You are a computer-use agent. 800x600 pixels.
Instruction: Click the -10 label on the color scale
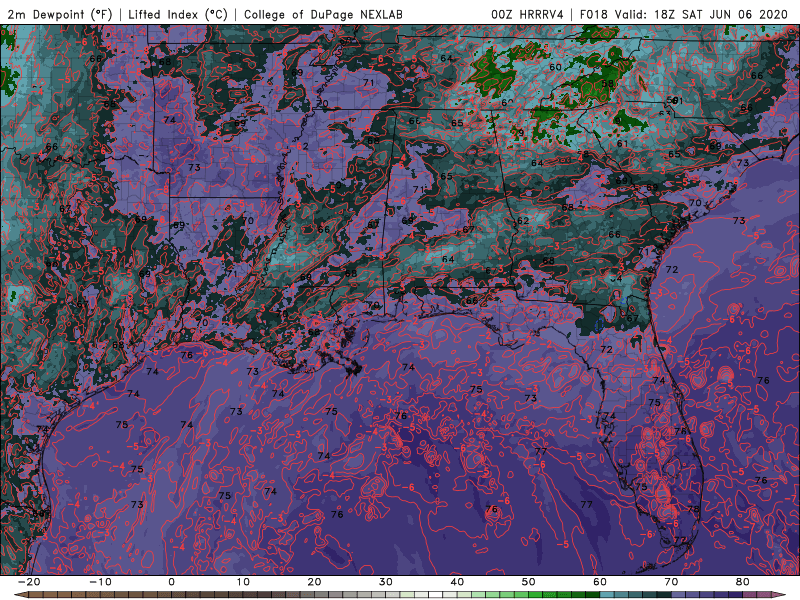[101, 582]
